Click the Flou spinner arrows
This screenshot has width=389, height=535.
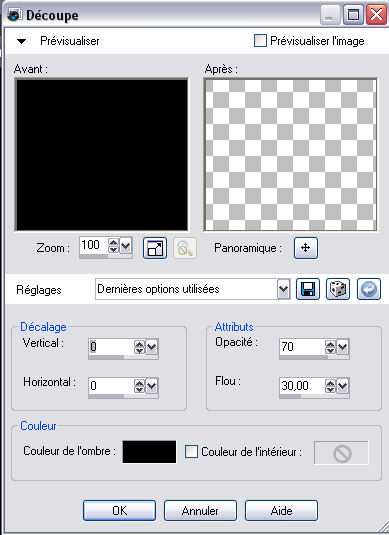click(x=330, y=386)
